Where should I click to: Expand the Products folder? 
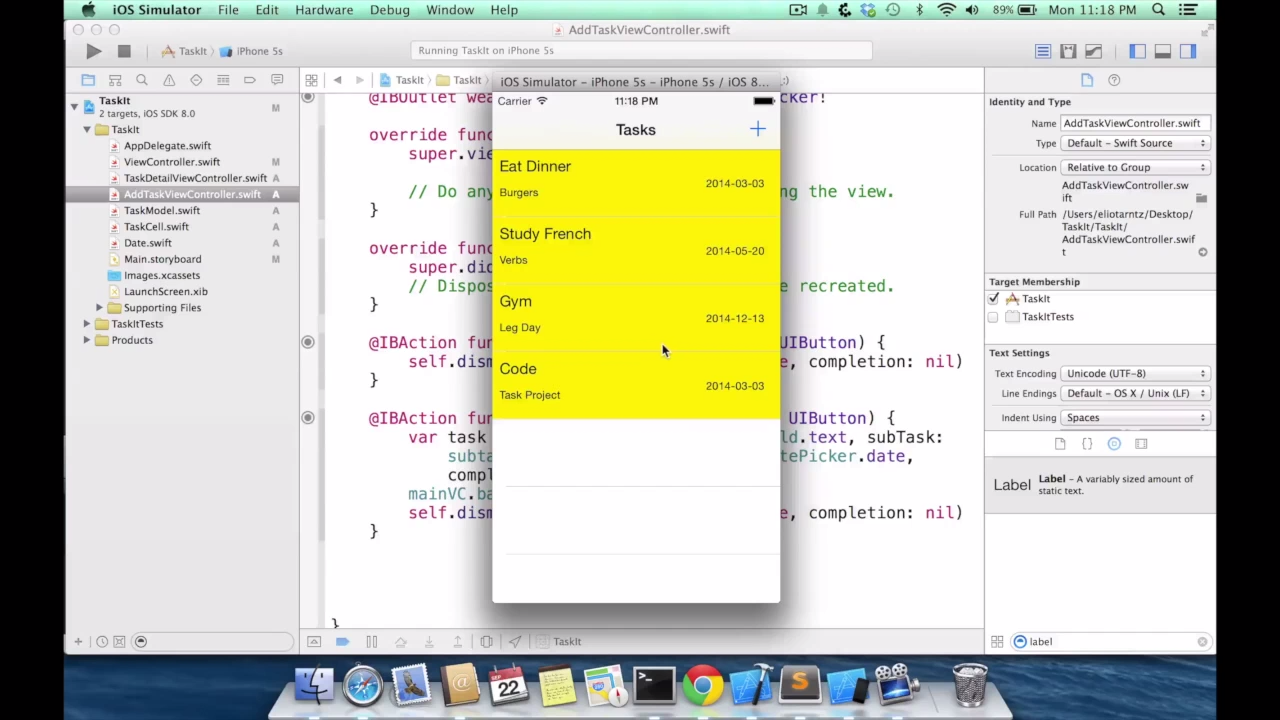coord(87,340)
